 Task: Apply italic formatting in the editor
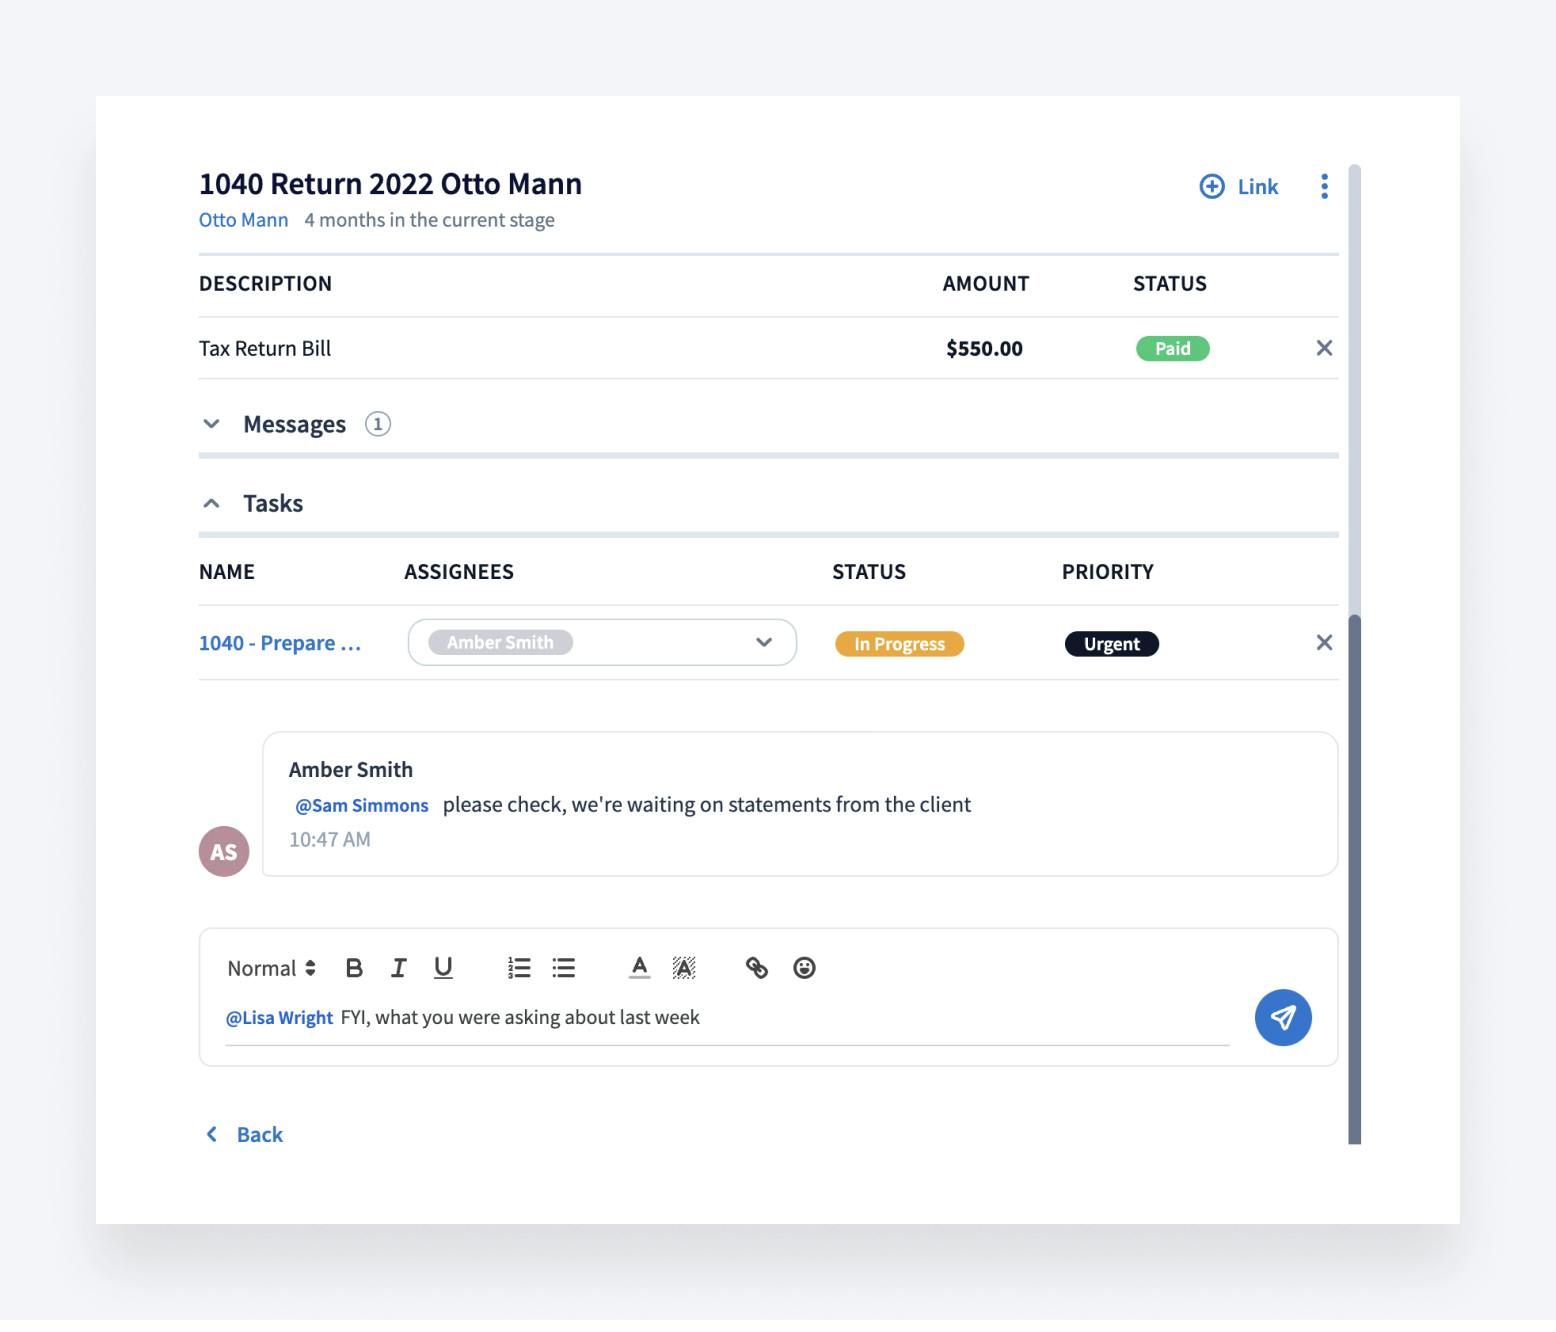point(398,968)
